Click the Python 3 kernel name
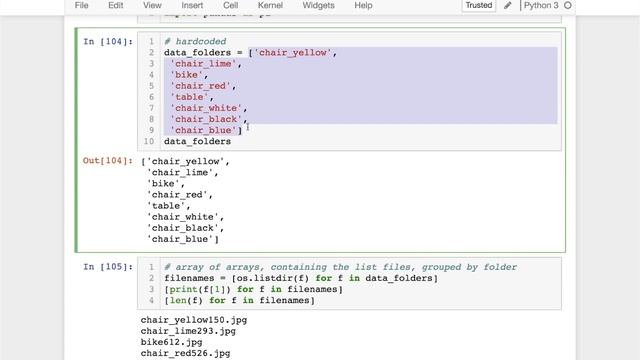640x360 pixels. point(541,5)
